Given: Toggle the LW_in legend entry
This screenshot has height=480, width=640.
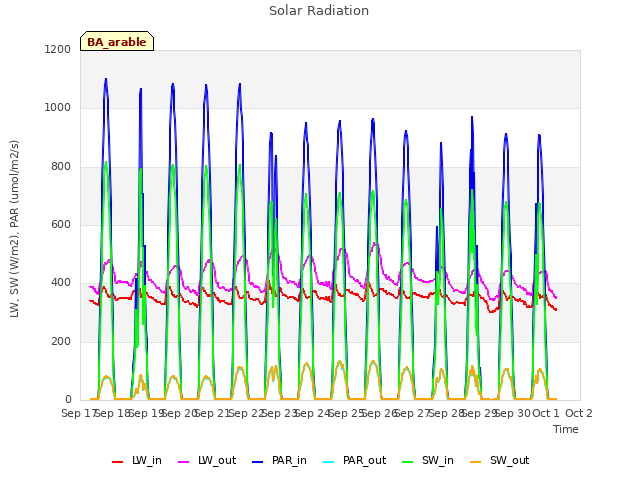Looking at the screenshot, I should 137,460.
